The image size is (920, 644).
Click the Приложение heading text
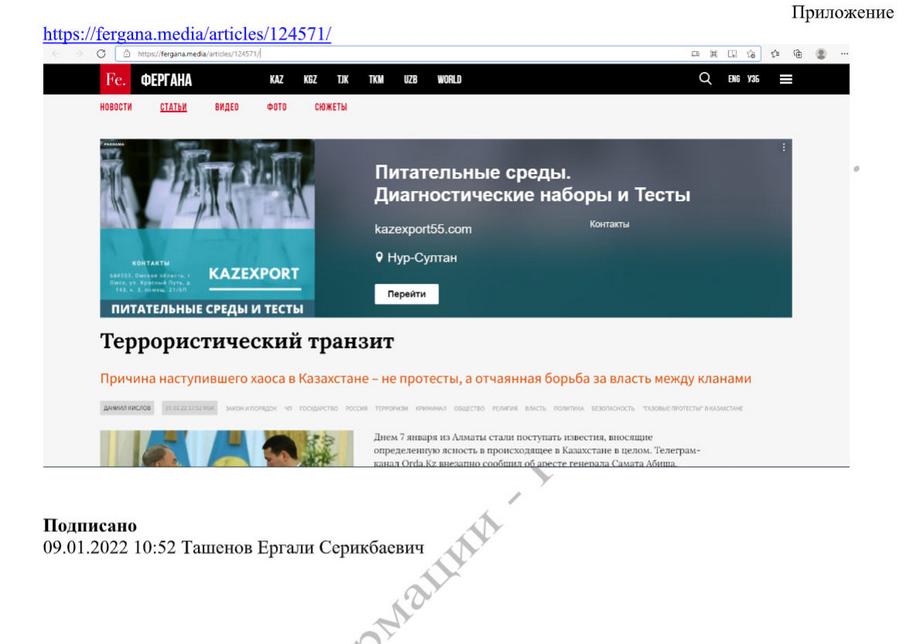coord(843,12)
